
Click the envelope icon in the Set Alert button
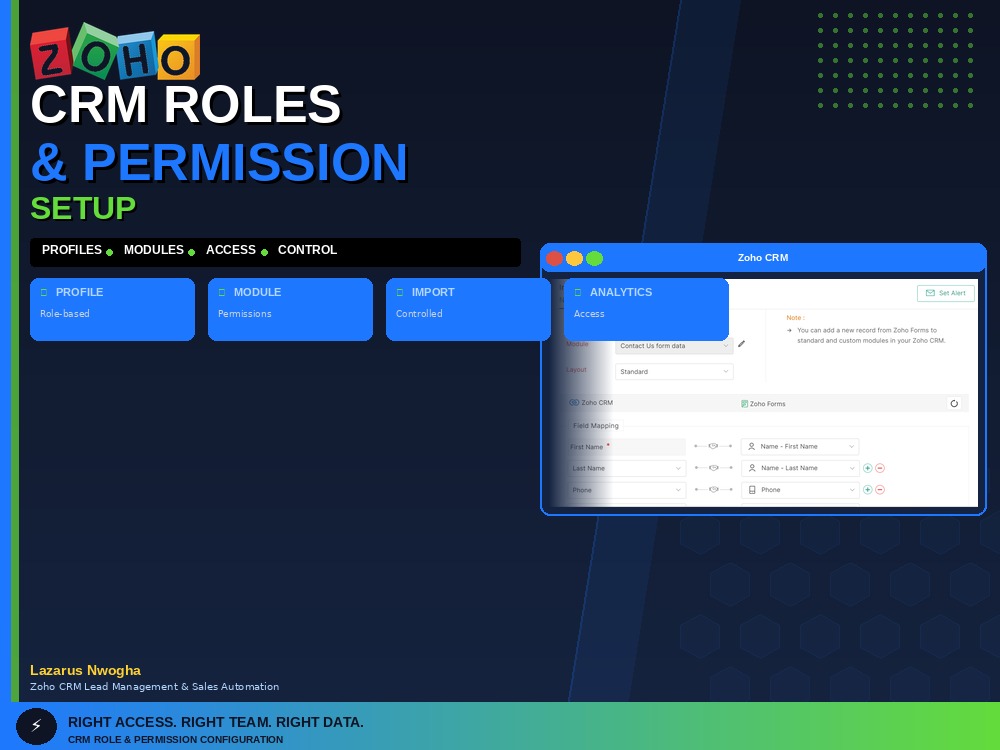click(930, 293)
